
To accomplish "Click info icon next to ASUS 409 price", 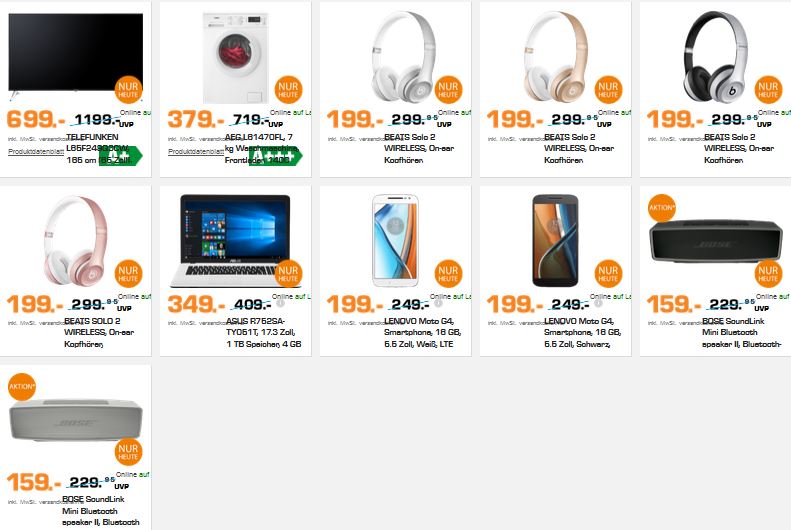I will coord(280,303).
